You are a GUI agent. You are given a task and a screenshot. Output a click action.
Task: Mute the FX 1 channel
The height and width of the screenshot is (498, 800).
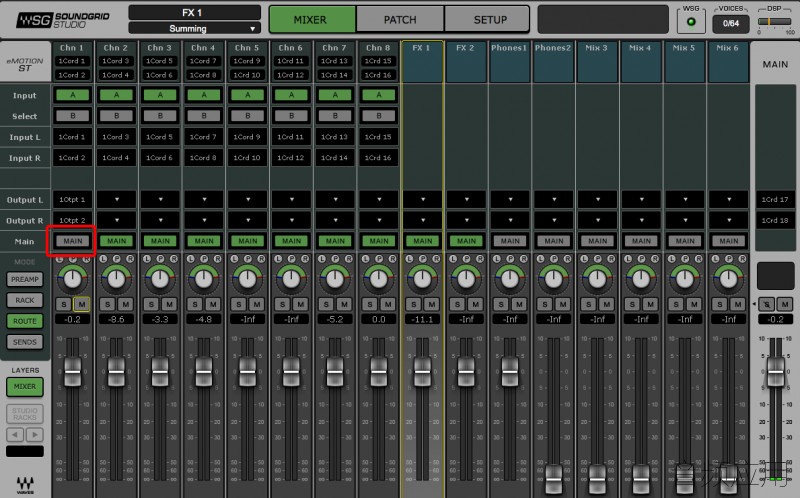click(432, 305)
